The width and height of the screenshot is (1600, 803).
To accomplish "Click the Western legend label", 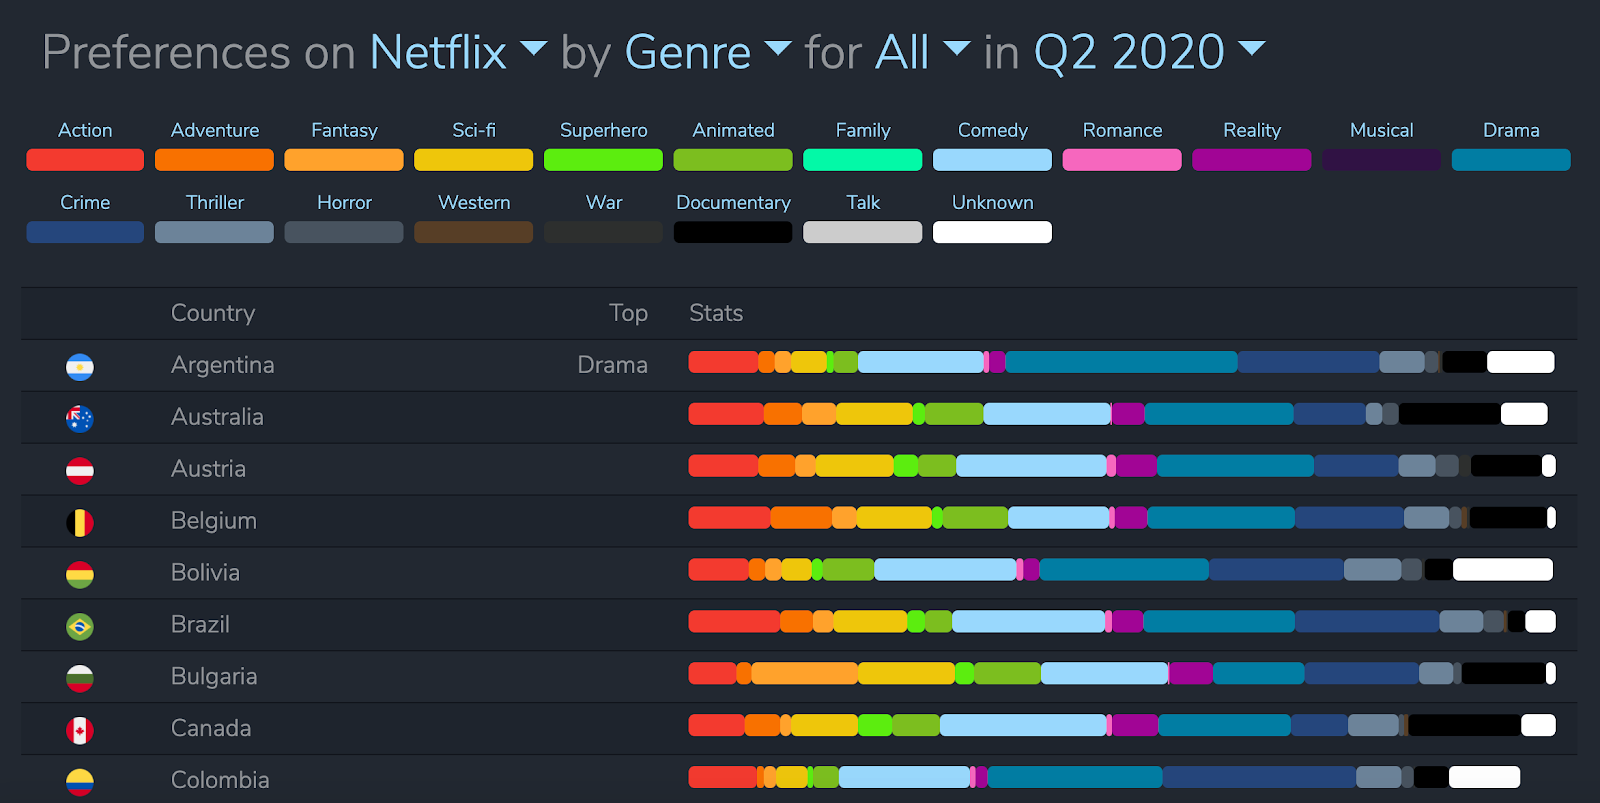I will [x=474, y=202].
